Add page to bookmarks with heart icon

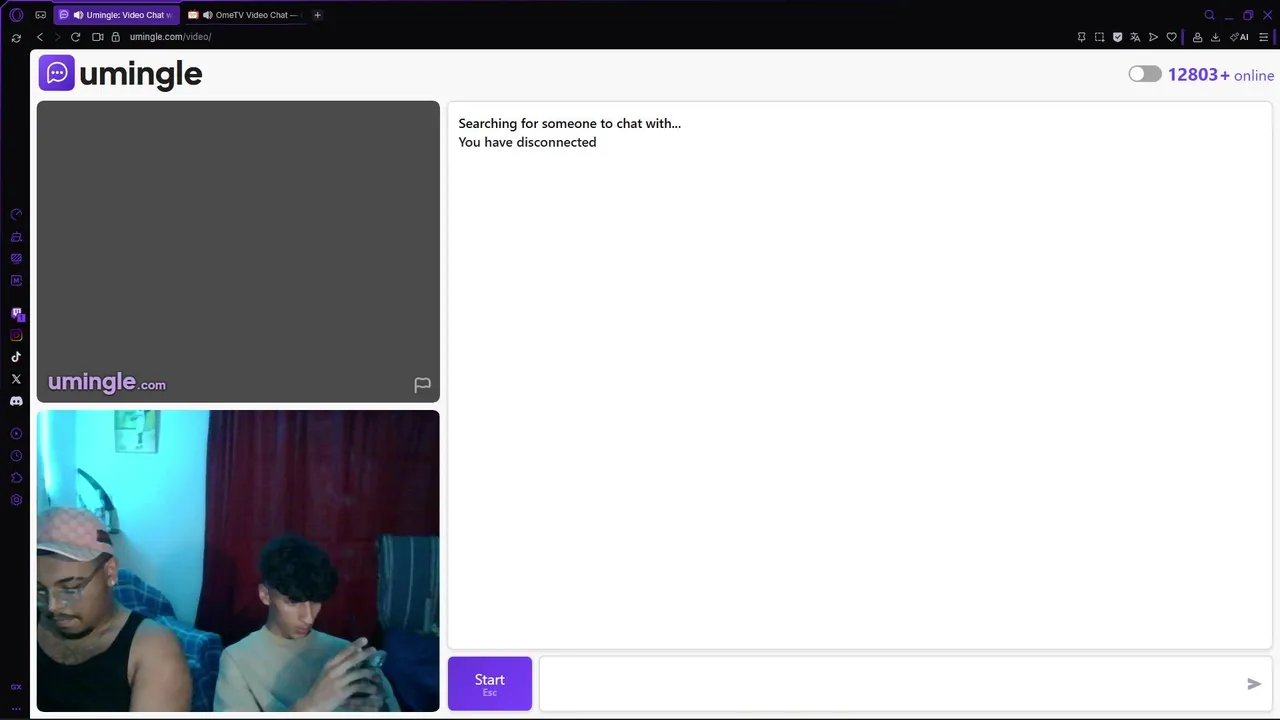coord(1172,37)
